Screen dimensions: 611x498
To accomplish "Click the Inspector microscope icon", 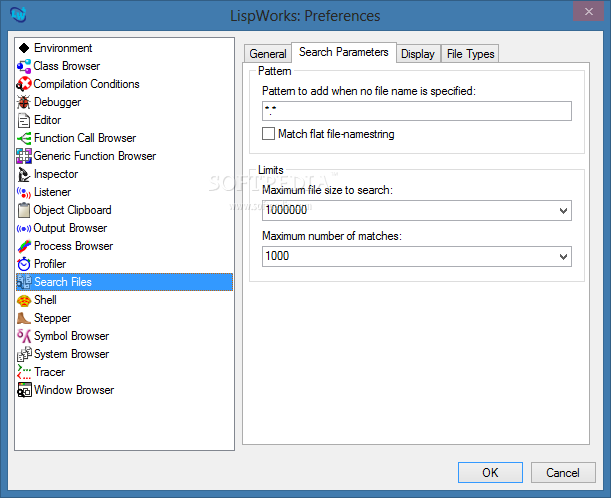I will click(x=24, y=174).
